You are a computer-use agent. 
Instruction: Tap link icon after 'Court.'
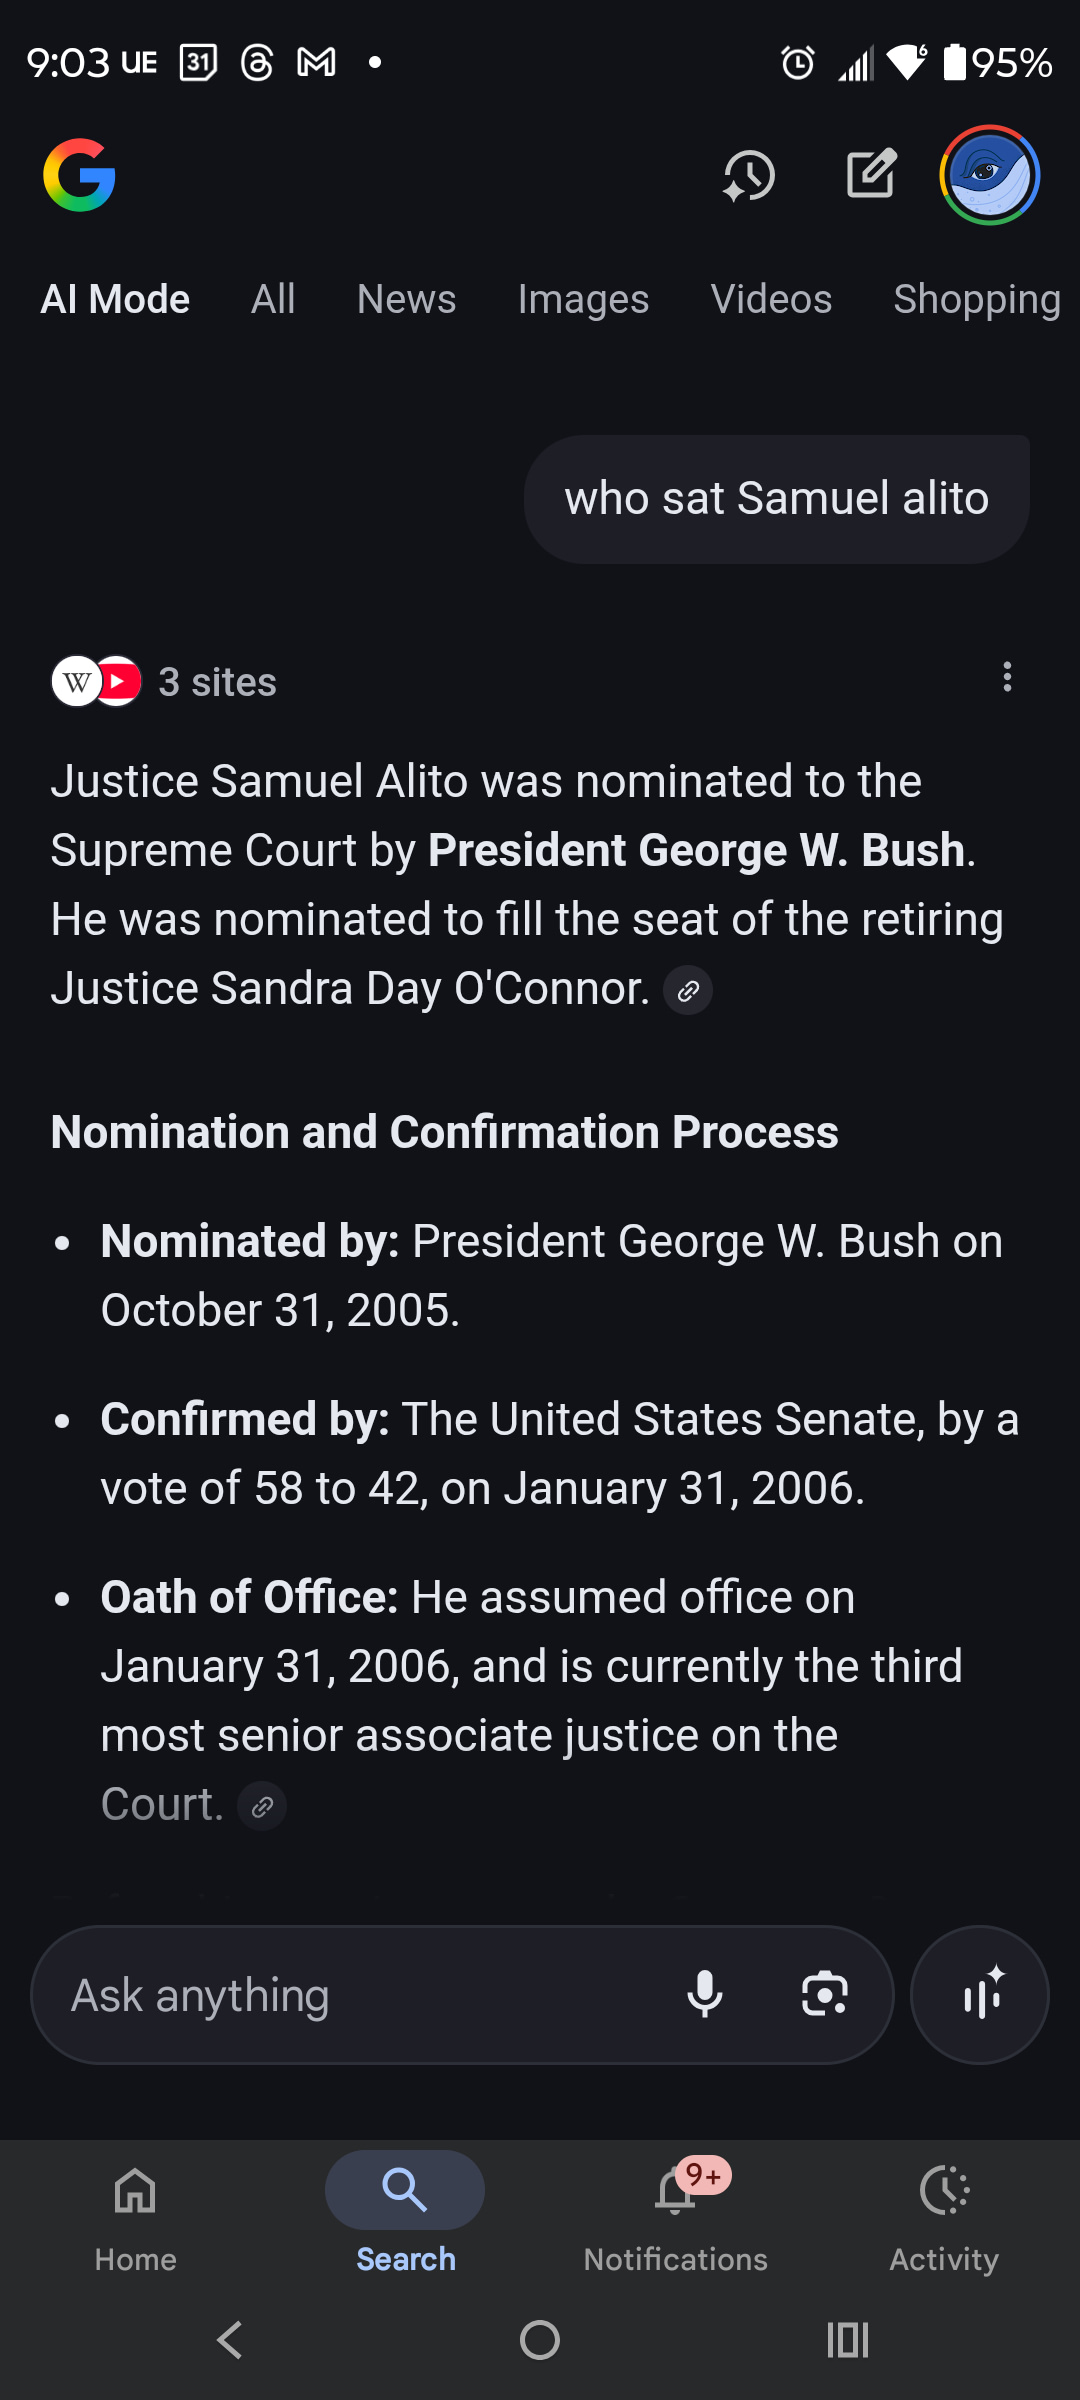262,1807
